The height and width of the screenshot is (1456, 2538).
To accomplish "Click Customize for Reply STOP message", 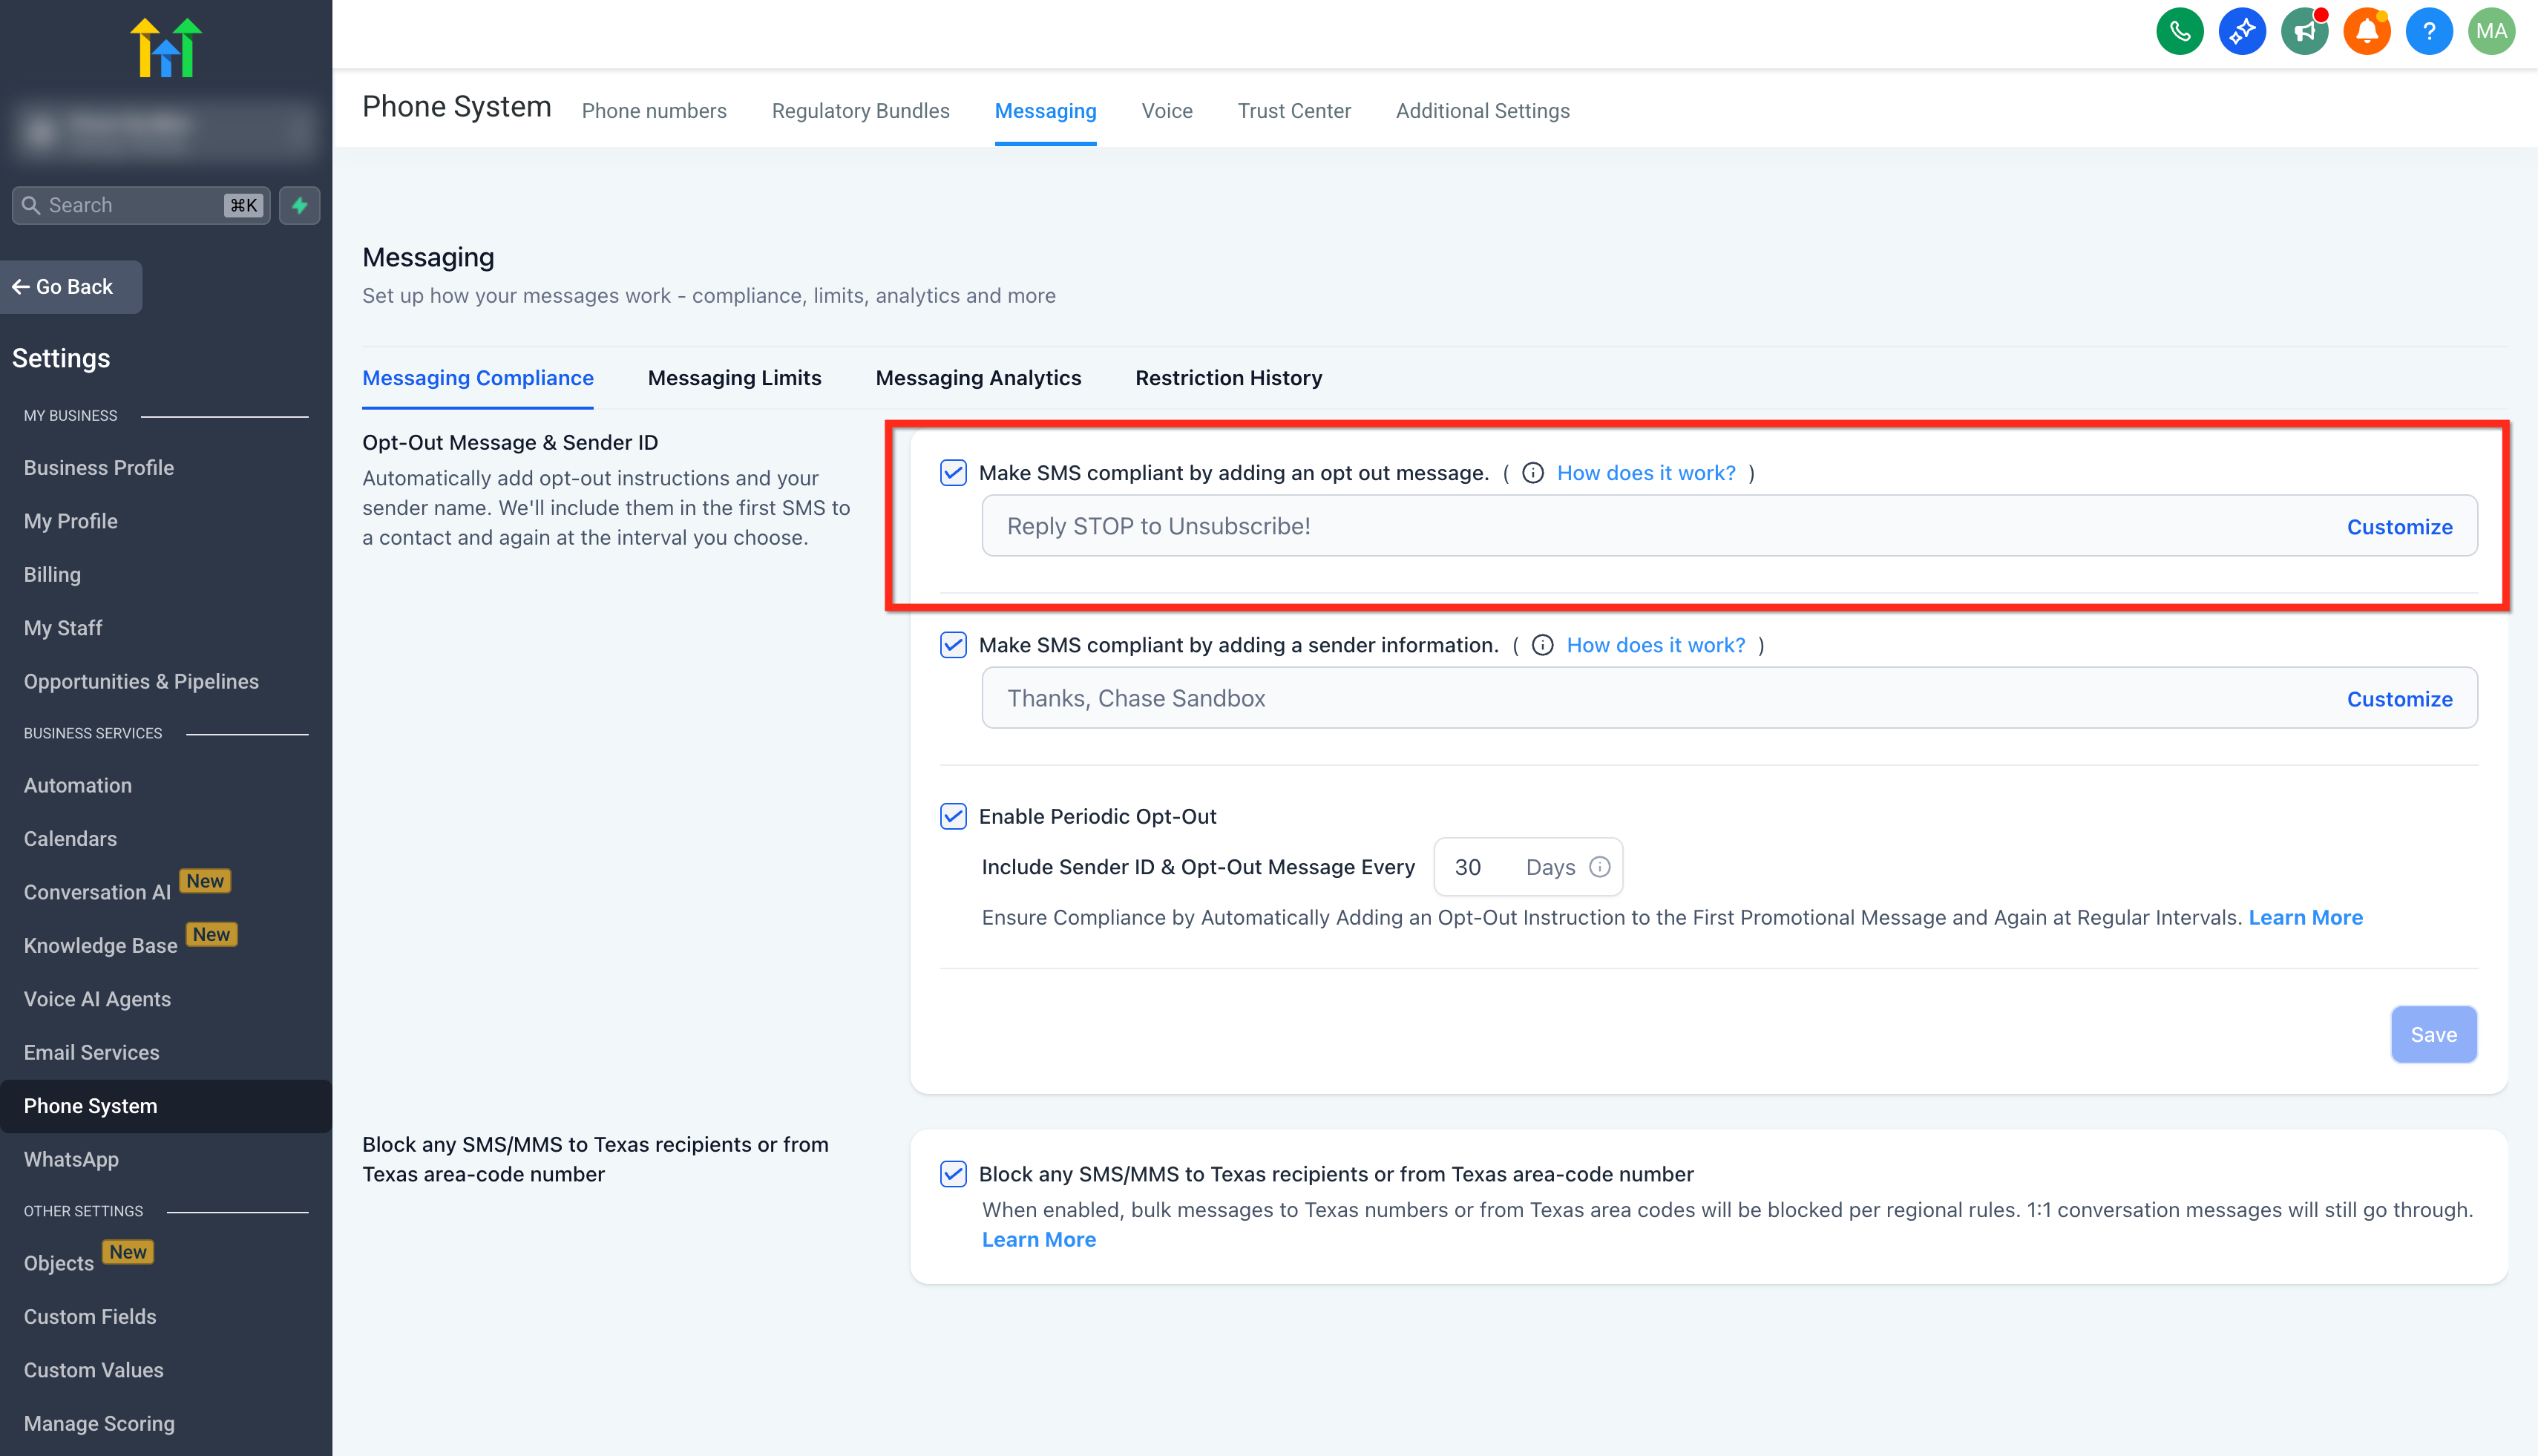I will [2399, 527].
